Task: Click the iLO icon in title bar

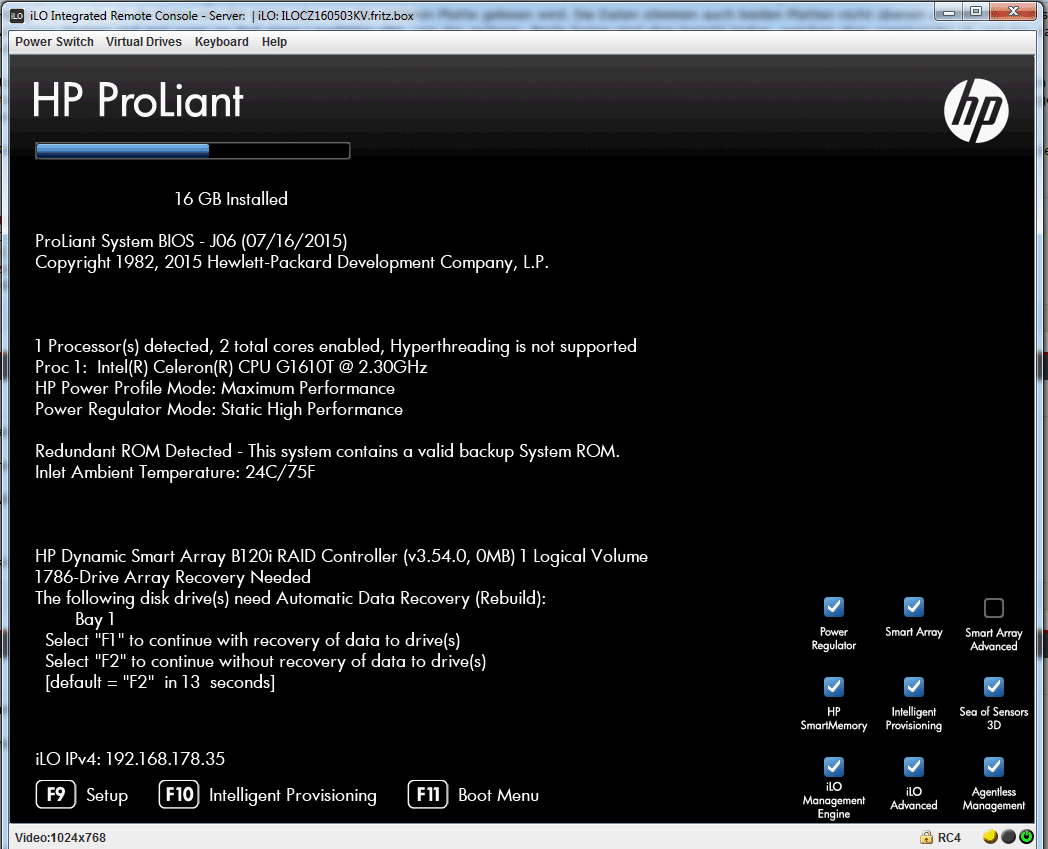Action: (x=17, y=15)
